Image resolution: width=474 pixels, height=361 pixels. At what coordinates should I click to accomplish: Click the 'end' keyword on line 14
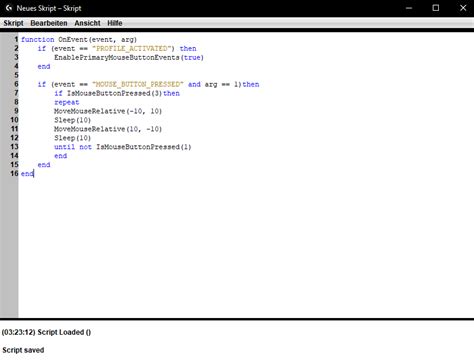point(61,156)
